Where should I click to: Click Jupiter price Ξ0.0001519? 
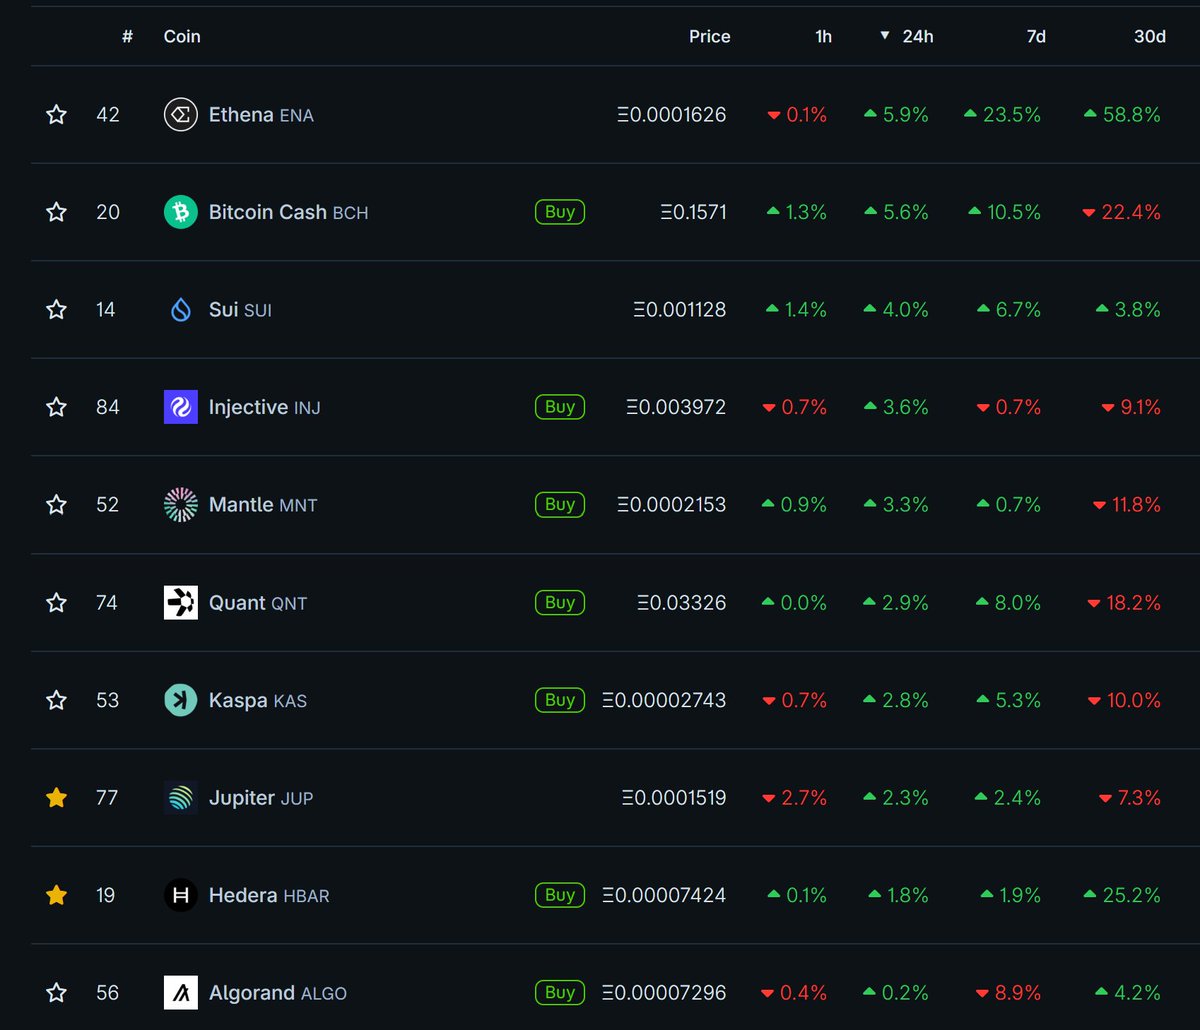674,798
